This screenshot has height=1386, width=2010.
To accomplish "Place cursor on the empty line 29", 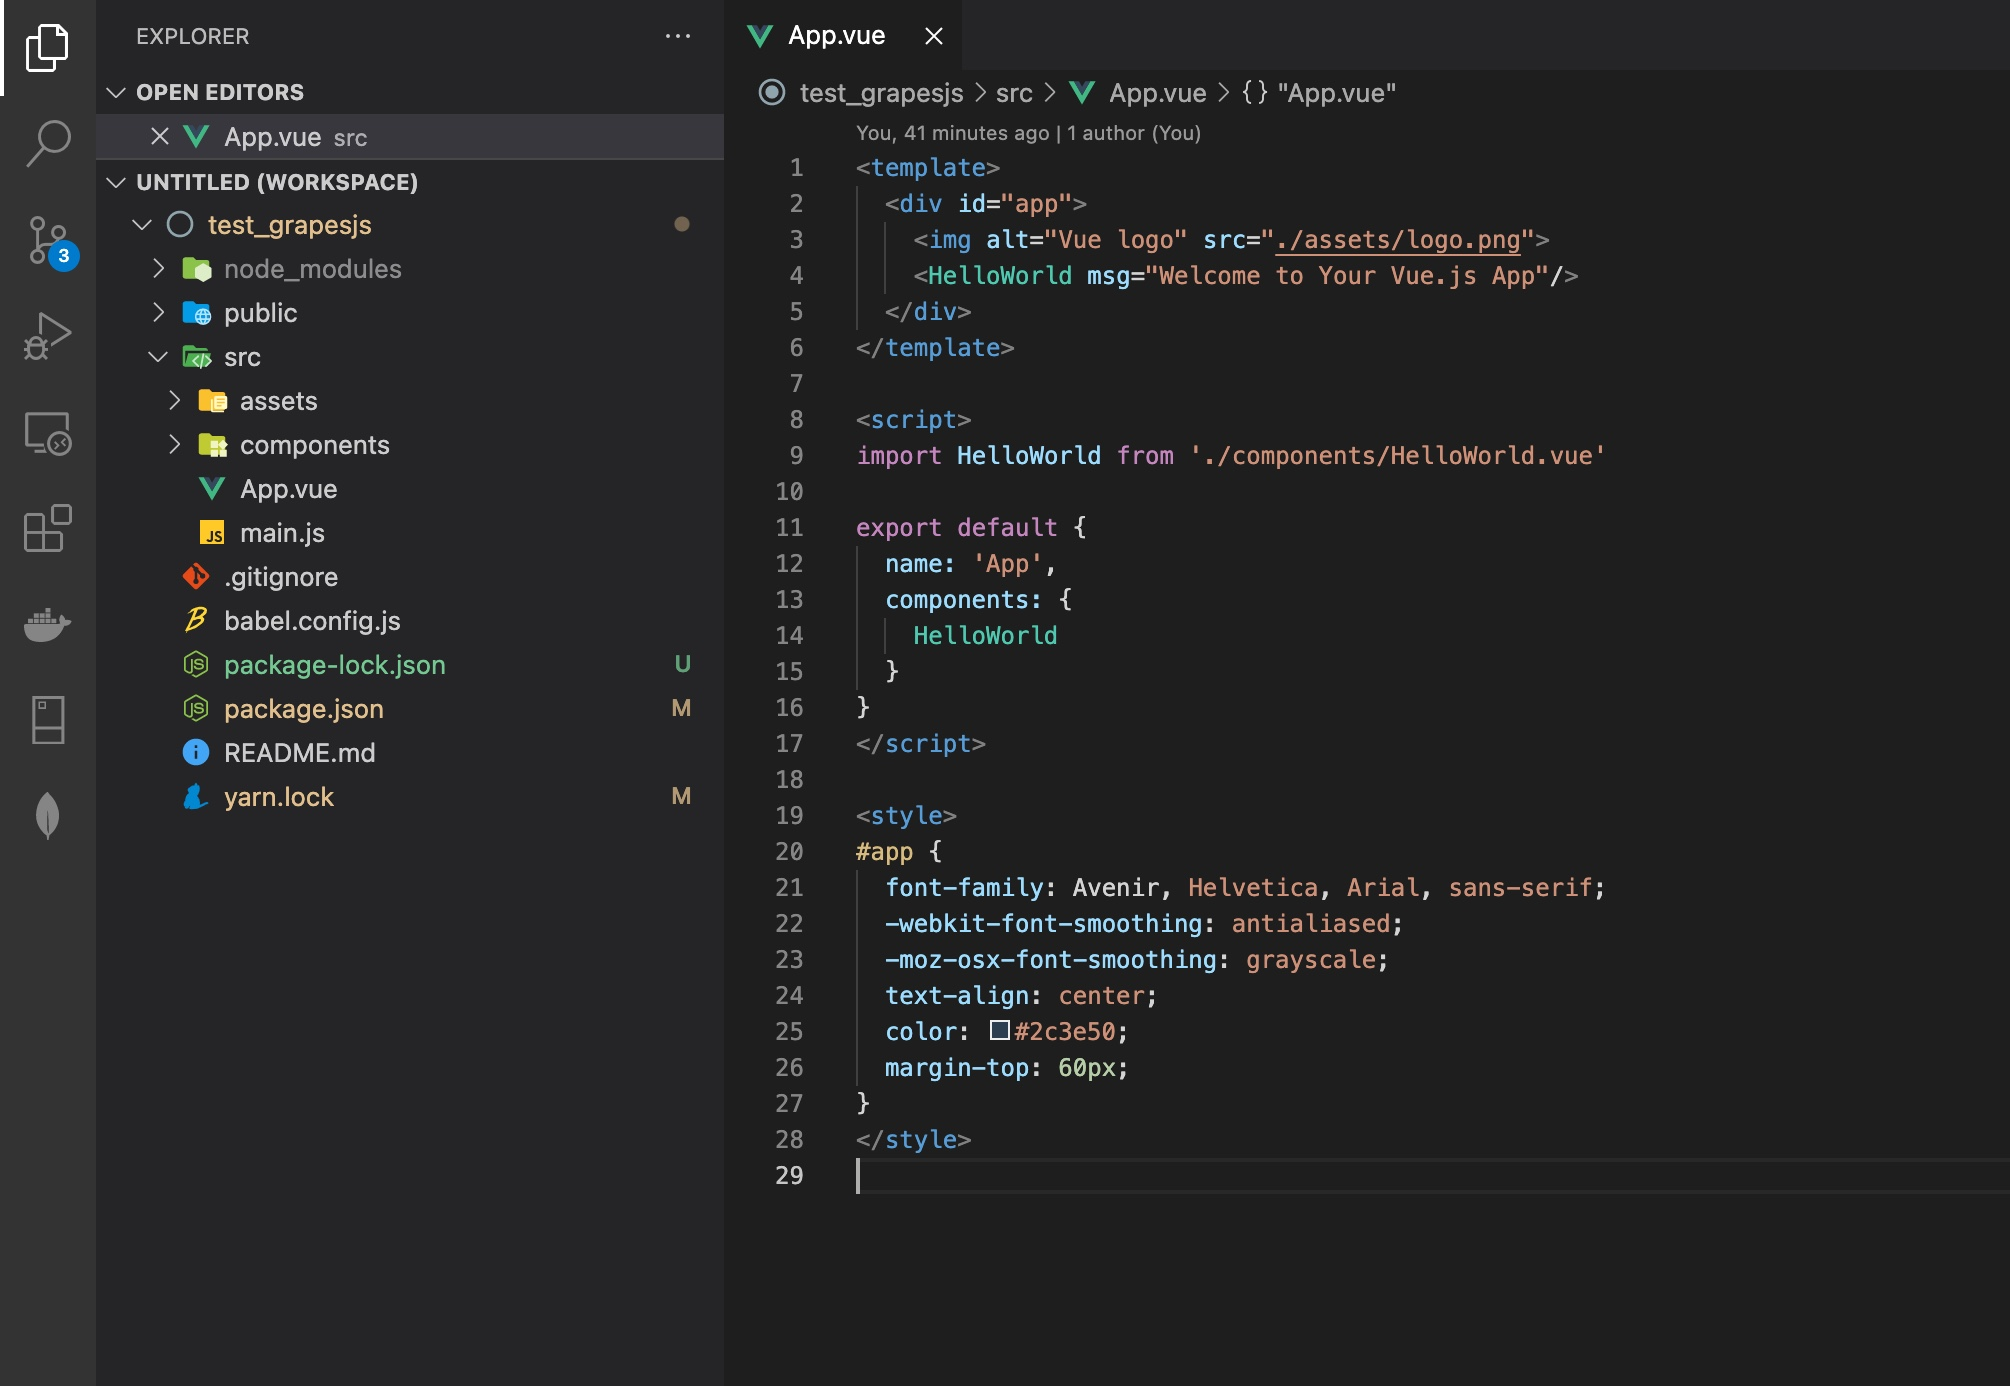I will 1430,1175.
